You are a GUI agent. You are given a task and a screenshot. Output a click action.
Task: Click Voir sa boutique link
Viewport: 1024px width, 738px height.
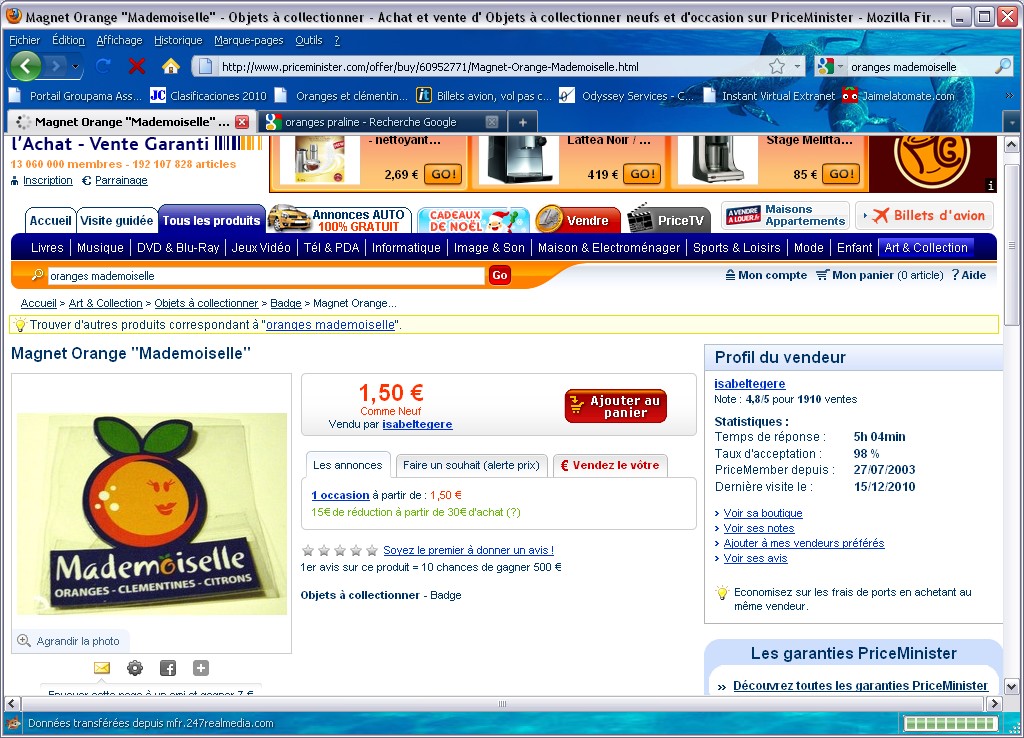point(763,513)
